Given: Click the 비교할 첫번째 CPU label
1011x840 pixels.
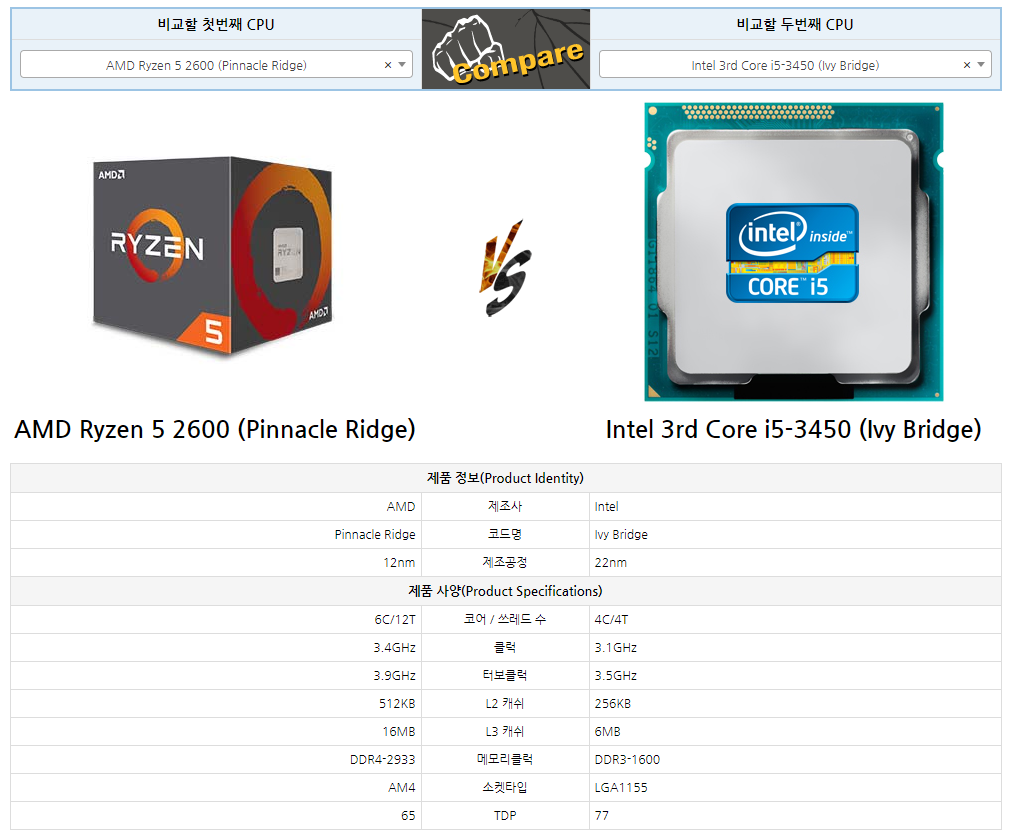Looking at the screenshot, I should [216, 24].
